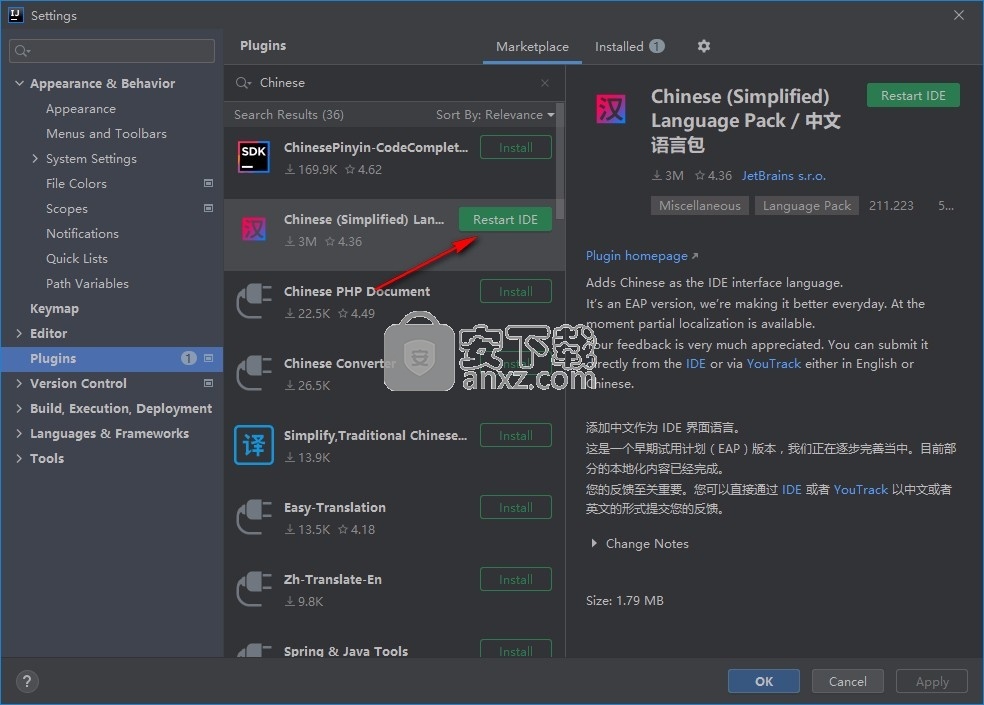Click the ChinesePinyin-CodeCompletion SDK plugin icon

click(254, 157)
